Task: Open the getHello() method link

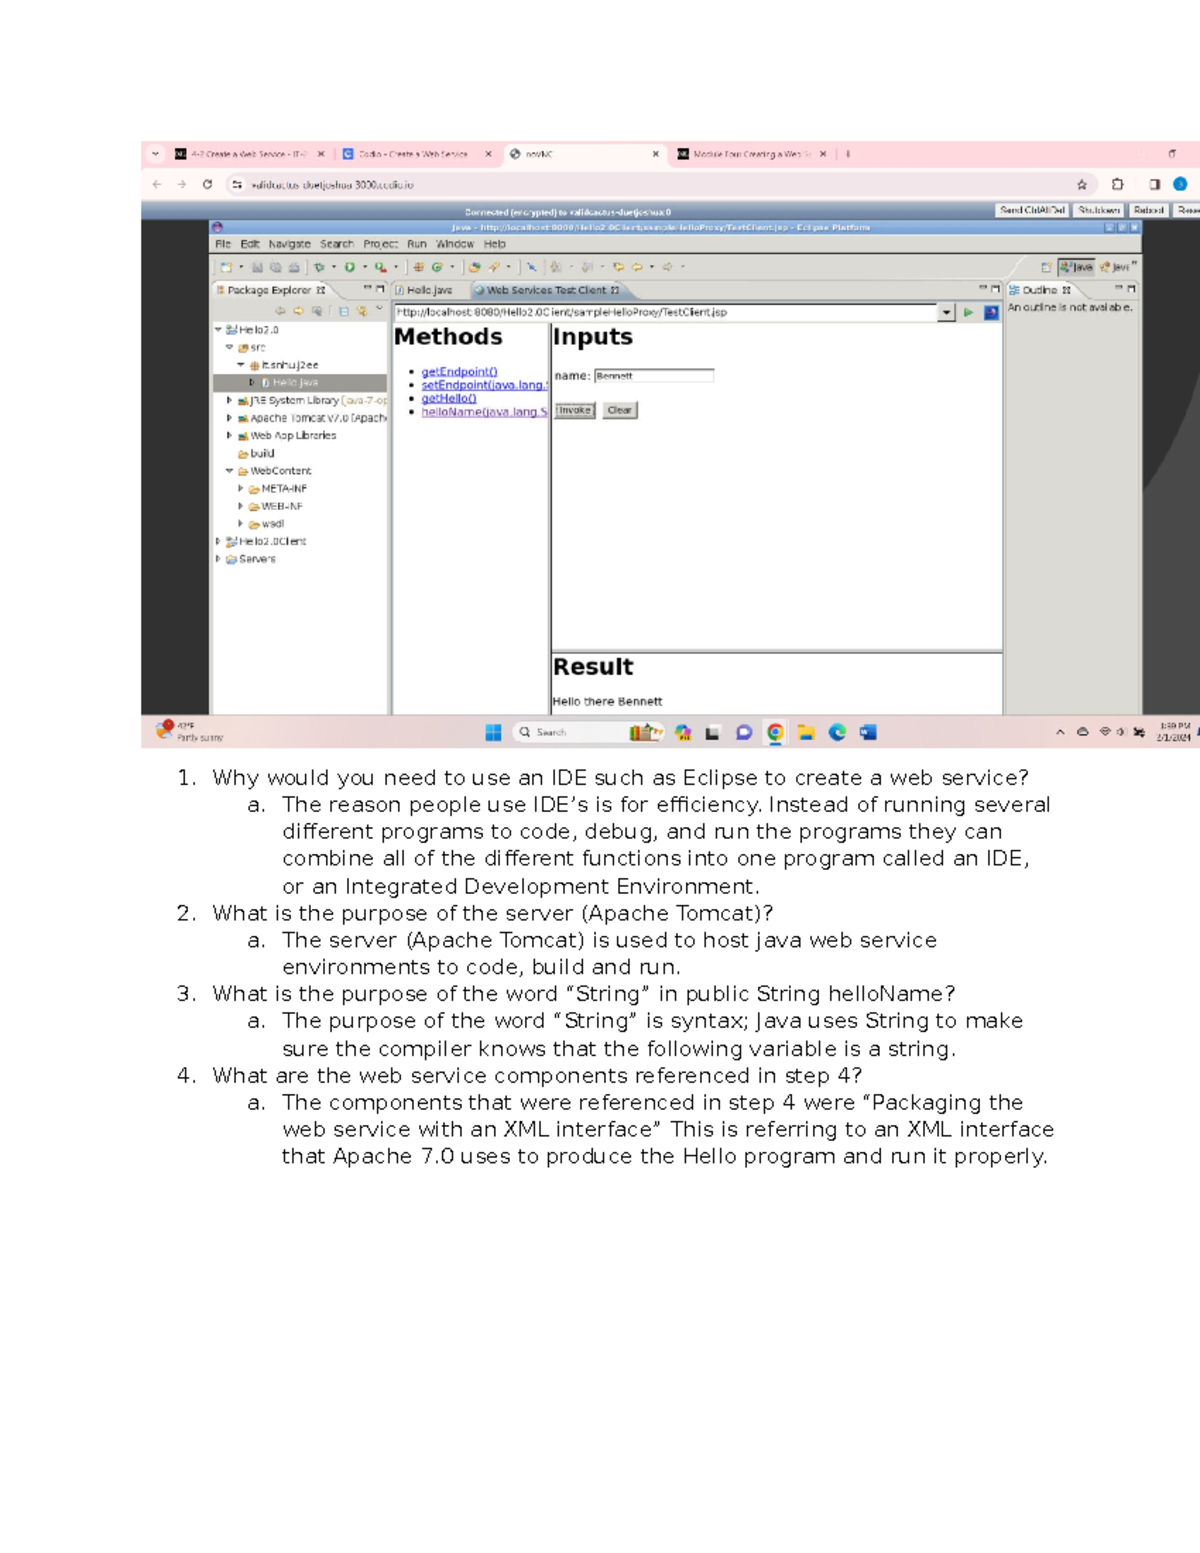Action: click(449, 396)
